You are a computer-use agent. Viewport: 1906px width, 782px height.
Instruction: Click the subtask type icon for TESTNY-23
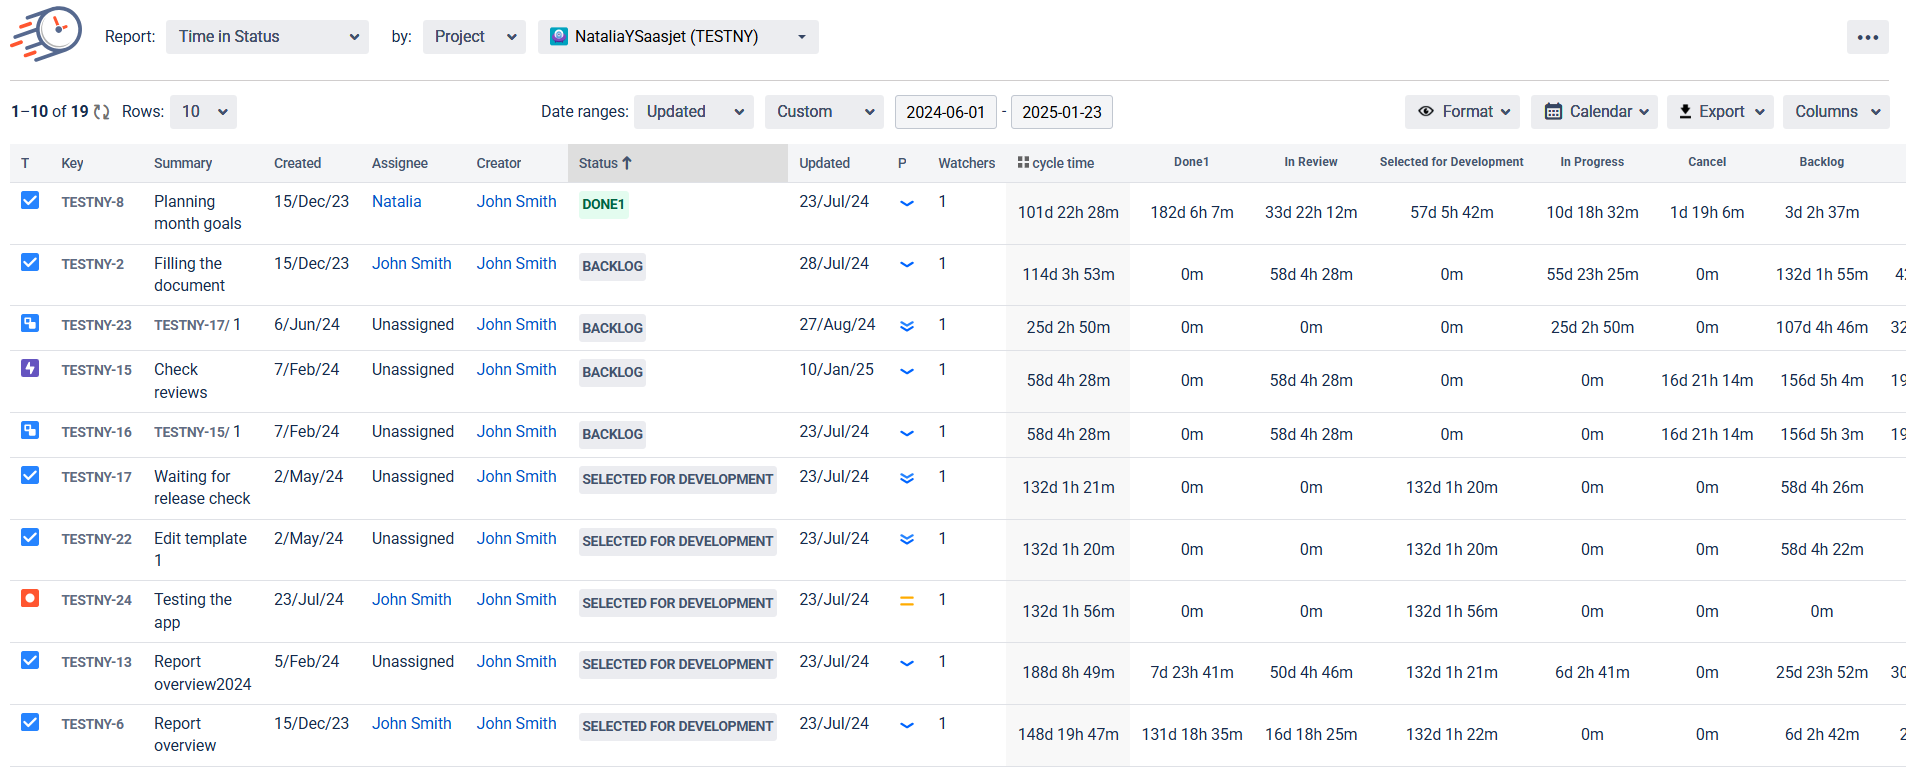click(x=30, y=324)
